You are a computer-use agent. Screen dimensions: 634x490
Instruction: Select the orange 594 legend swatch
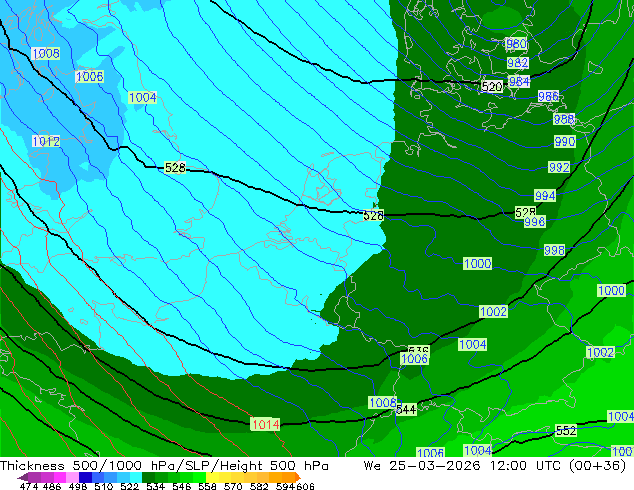pyautogui.click(x=289, y=477)
